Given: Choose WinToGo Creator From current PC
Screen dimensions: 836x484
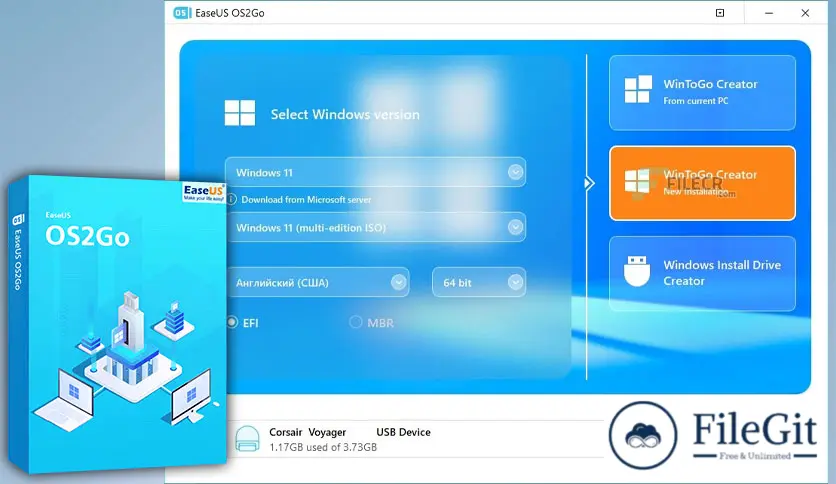Looking at the screenshot, I should click(702, 93).
